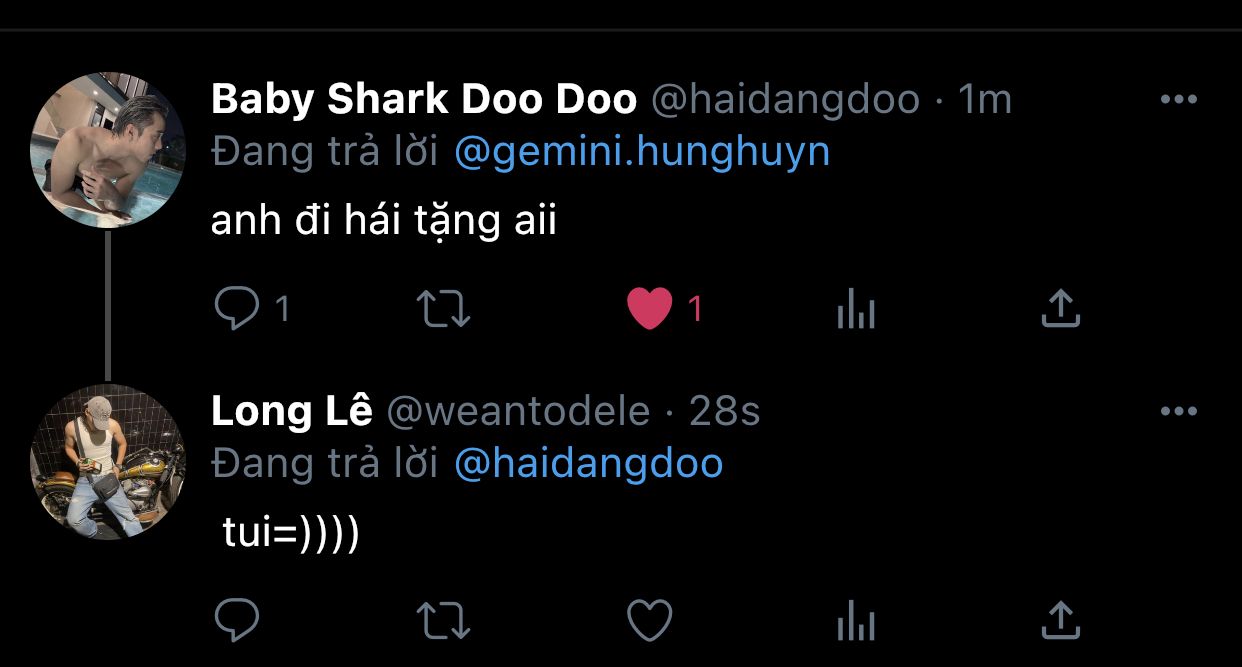Screen dimensions: 1242x667
Task: Open the blue @haidangdoo mention link
Action: (x=588, y=464)
